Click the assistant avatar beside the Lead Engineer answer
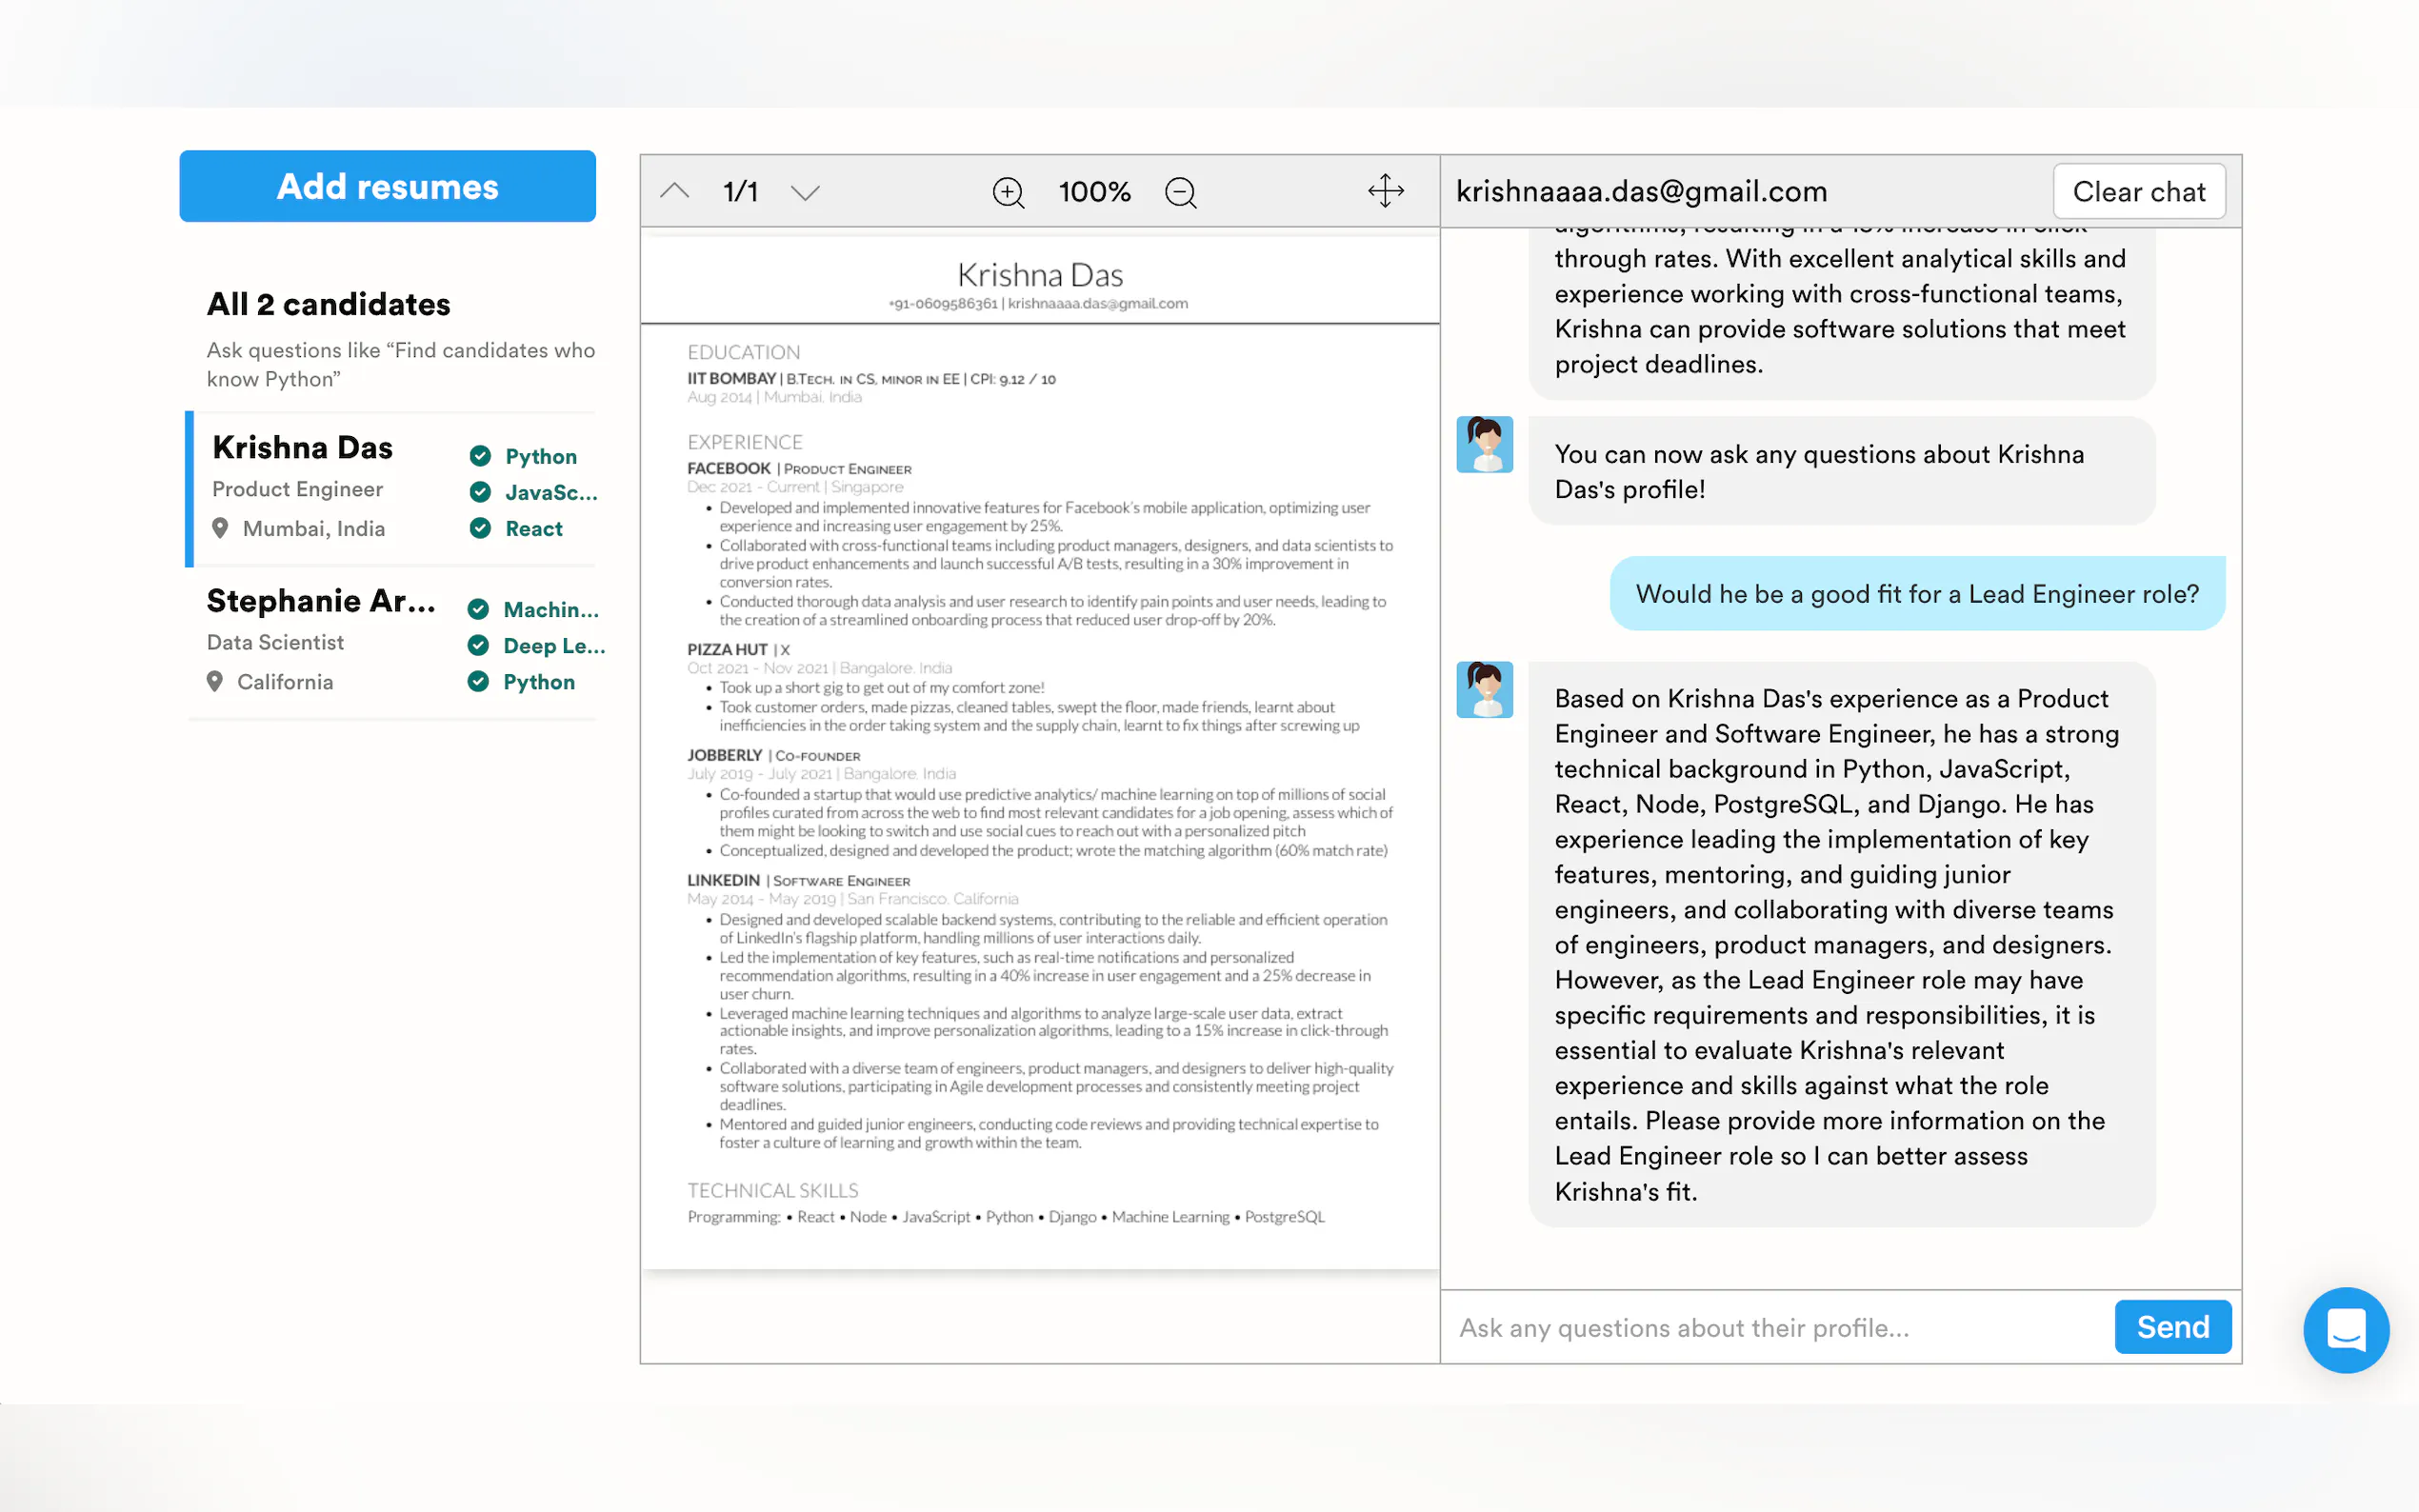The width and height of the screenshot is (2419, 1512). 1484,689
